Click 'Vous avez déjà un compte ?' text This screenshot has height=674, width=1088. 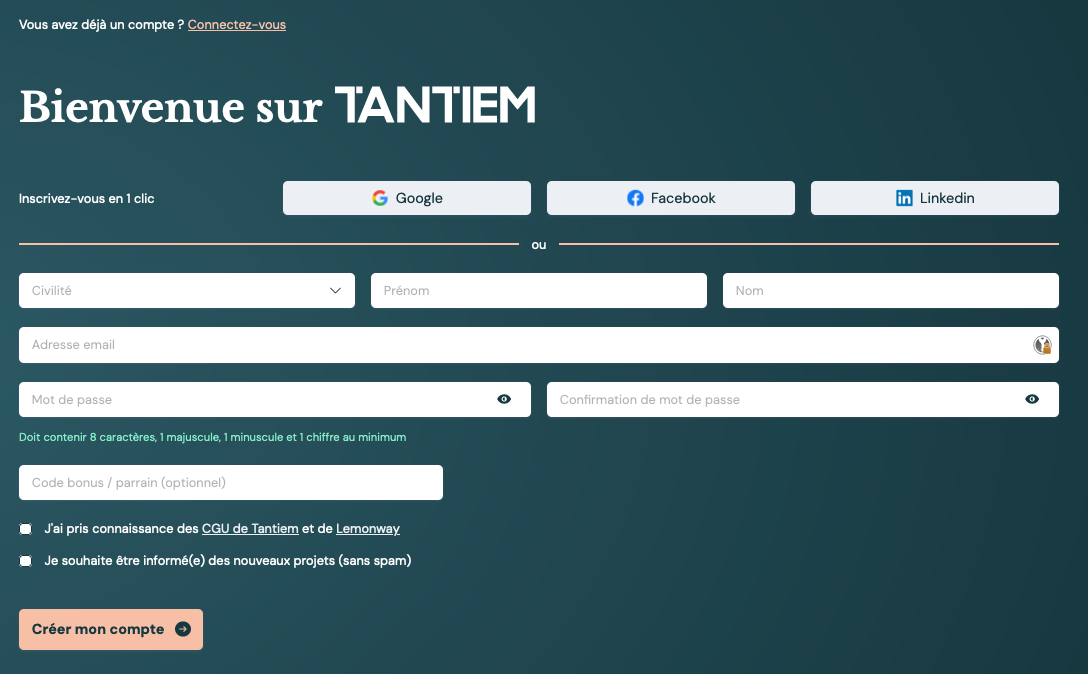tap(101, 24)
